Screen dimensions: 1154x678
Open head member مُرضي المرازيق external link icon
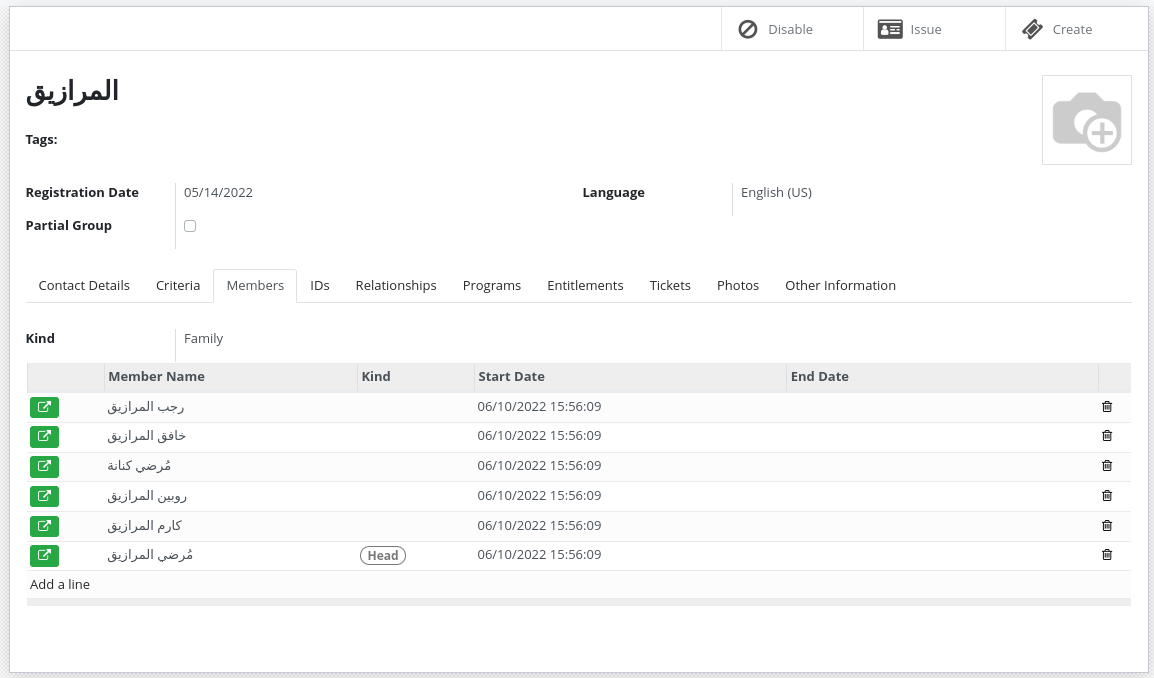point(44,555)
